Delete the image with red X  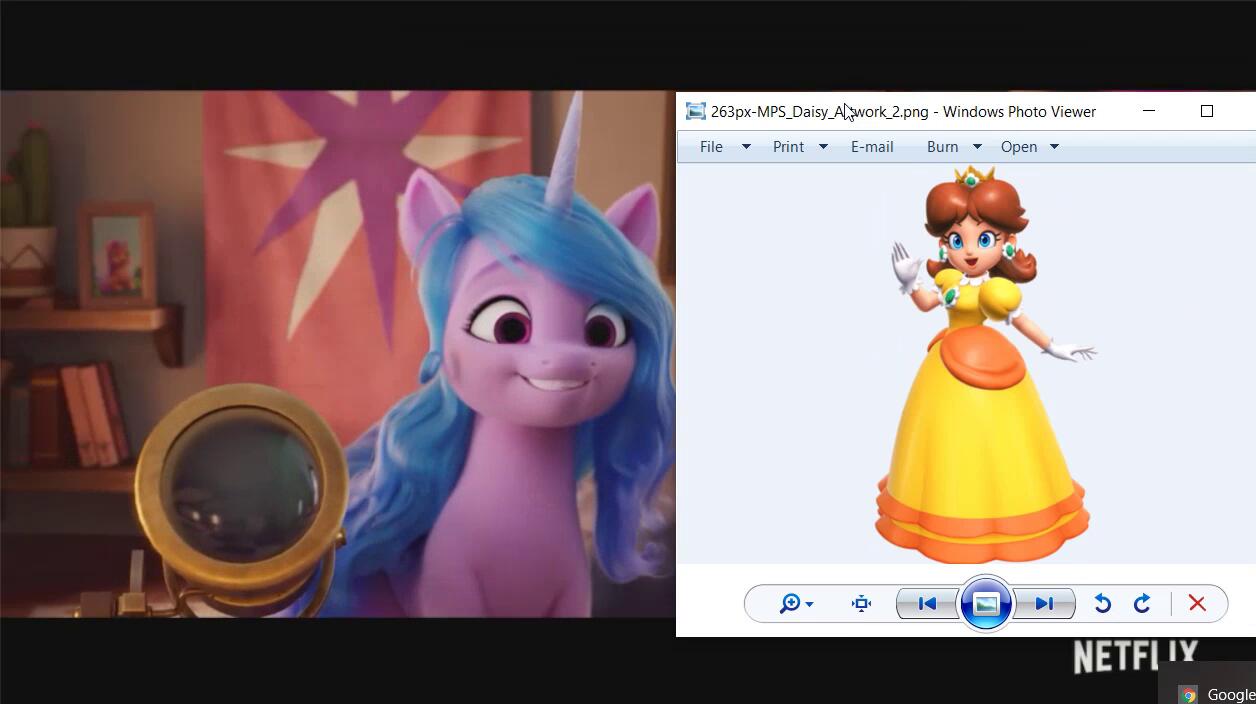1197,604
